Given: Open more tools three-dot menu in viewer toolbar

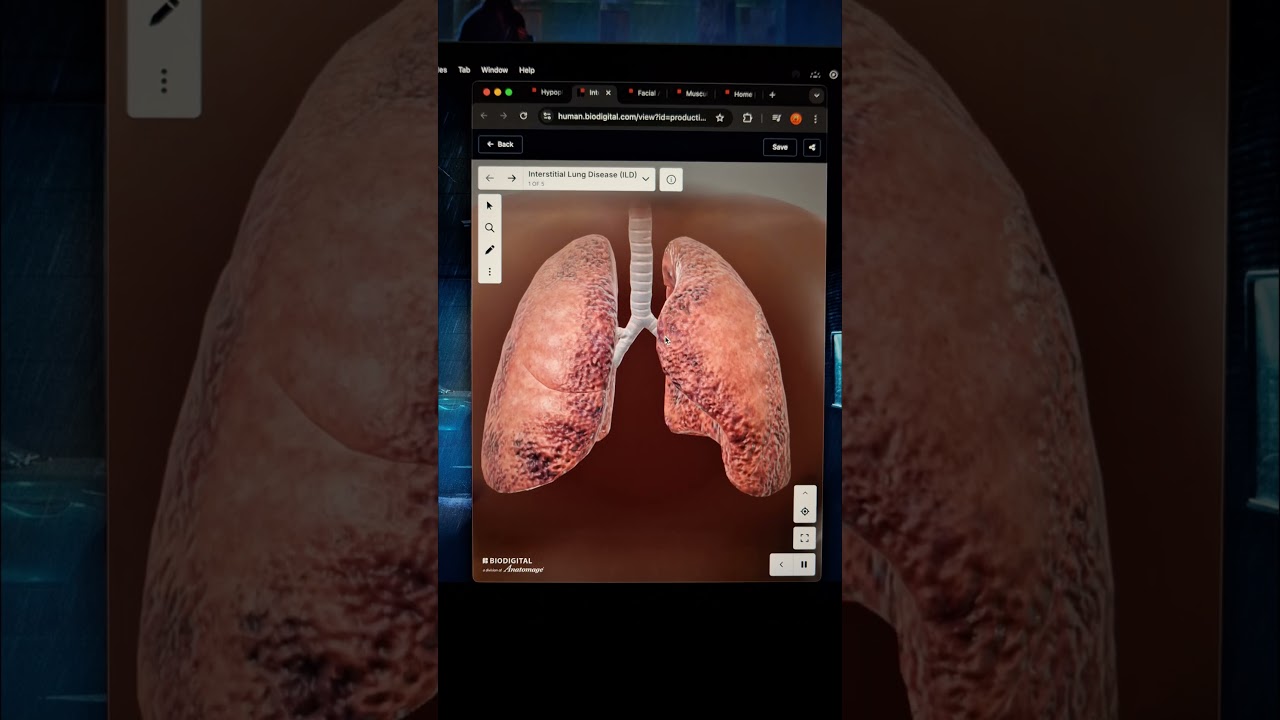Looking at the screenshot, I should click(489, 272).
